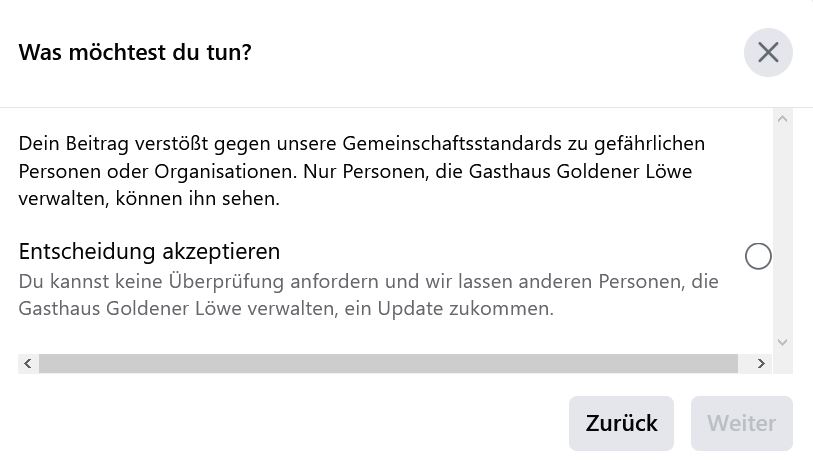The image size is (813, 466).
Task: Click 'Gasthaus Goldener Löwe' in the grey description
Action: [130, 309]
